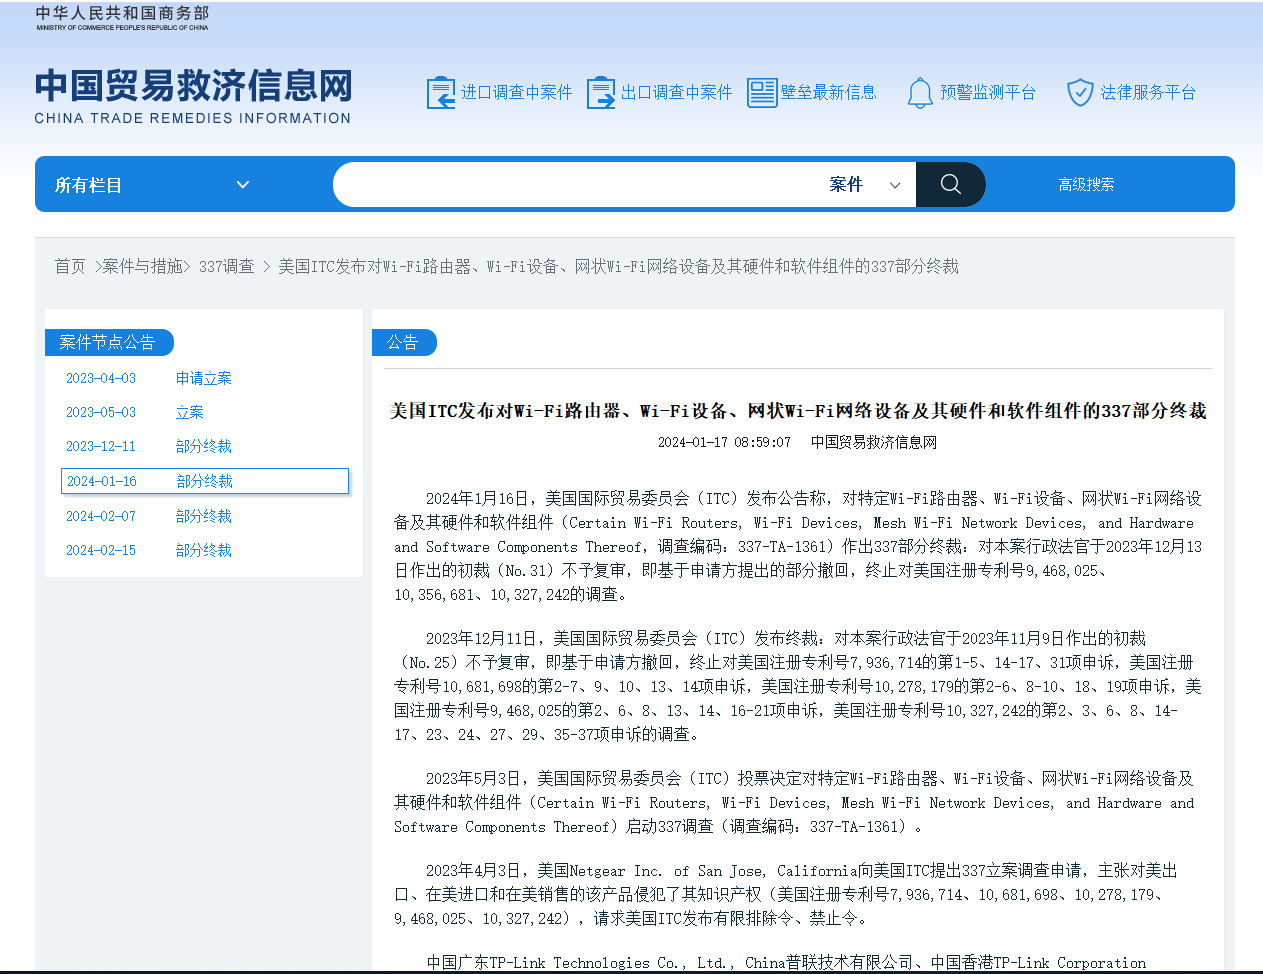Go to 首页 in breadcrumb
The height and width of the screenshot is (974, 1263).
[70, 266]
